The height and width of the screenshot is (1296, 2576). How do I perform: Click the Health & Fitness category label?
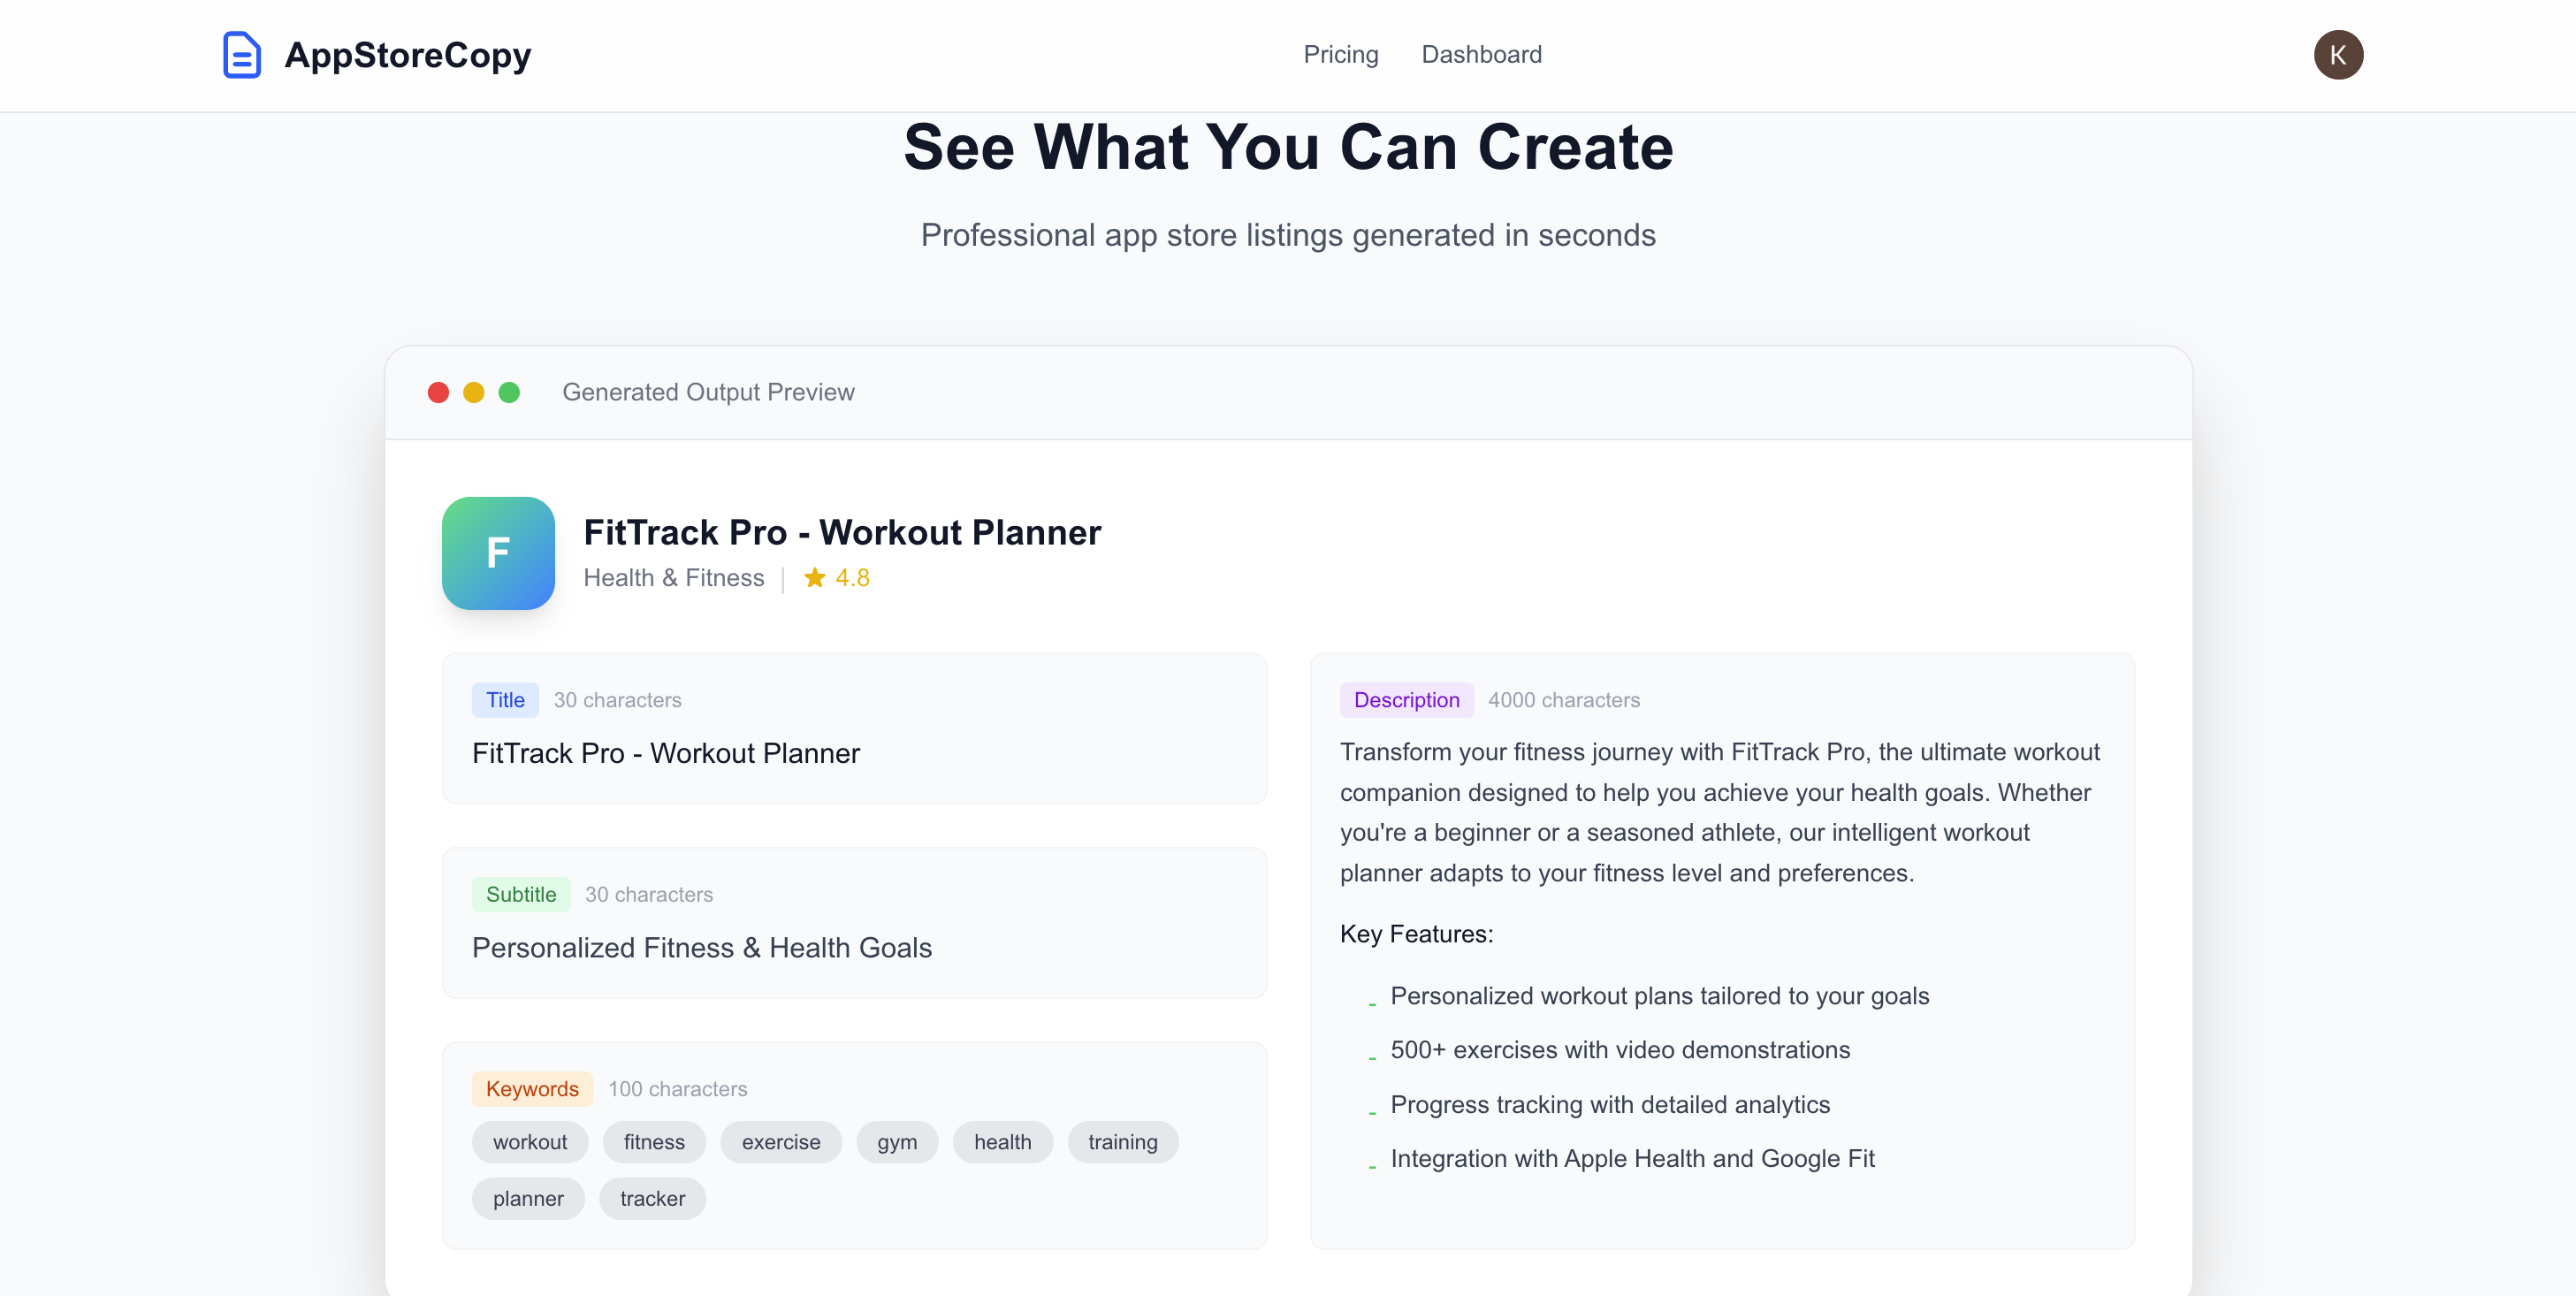674,578
